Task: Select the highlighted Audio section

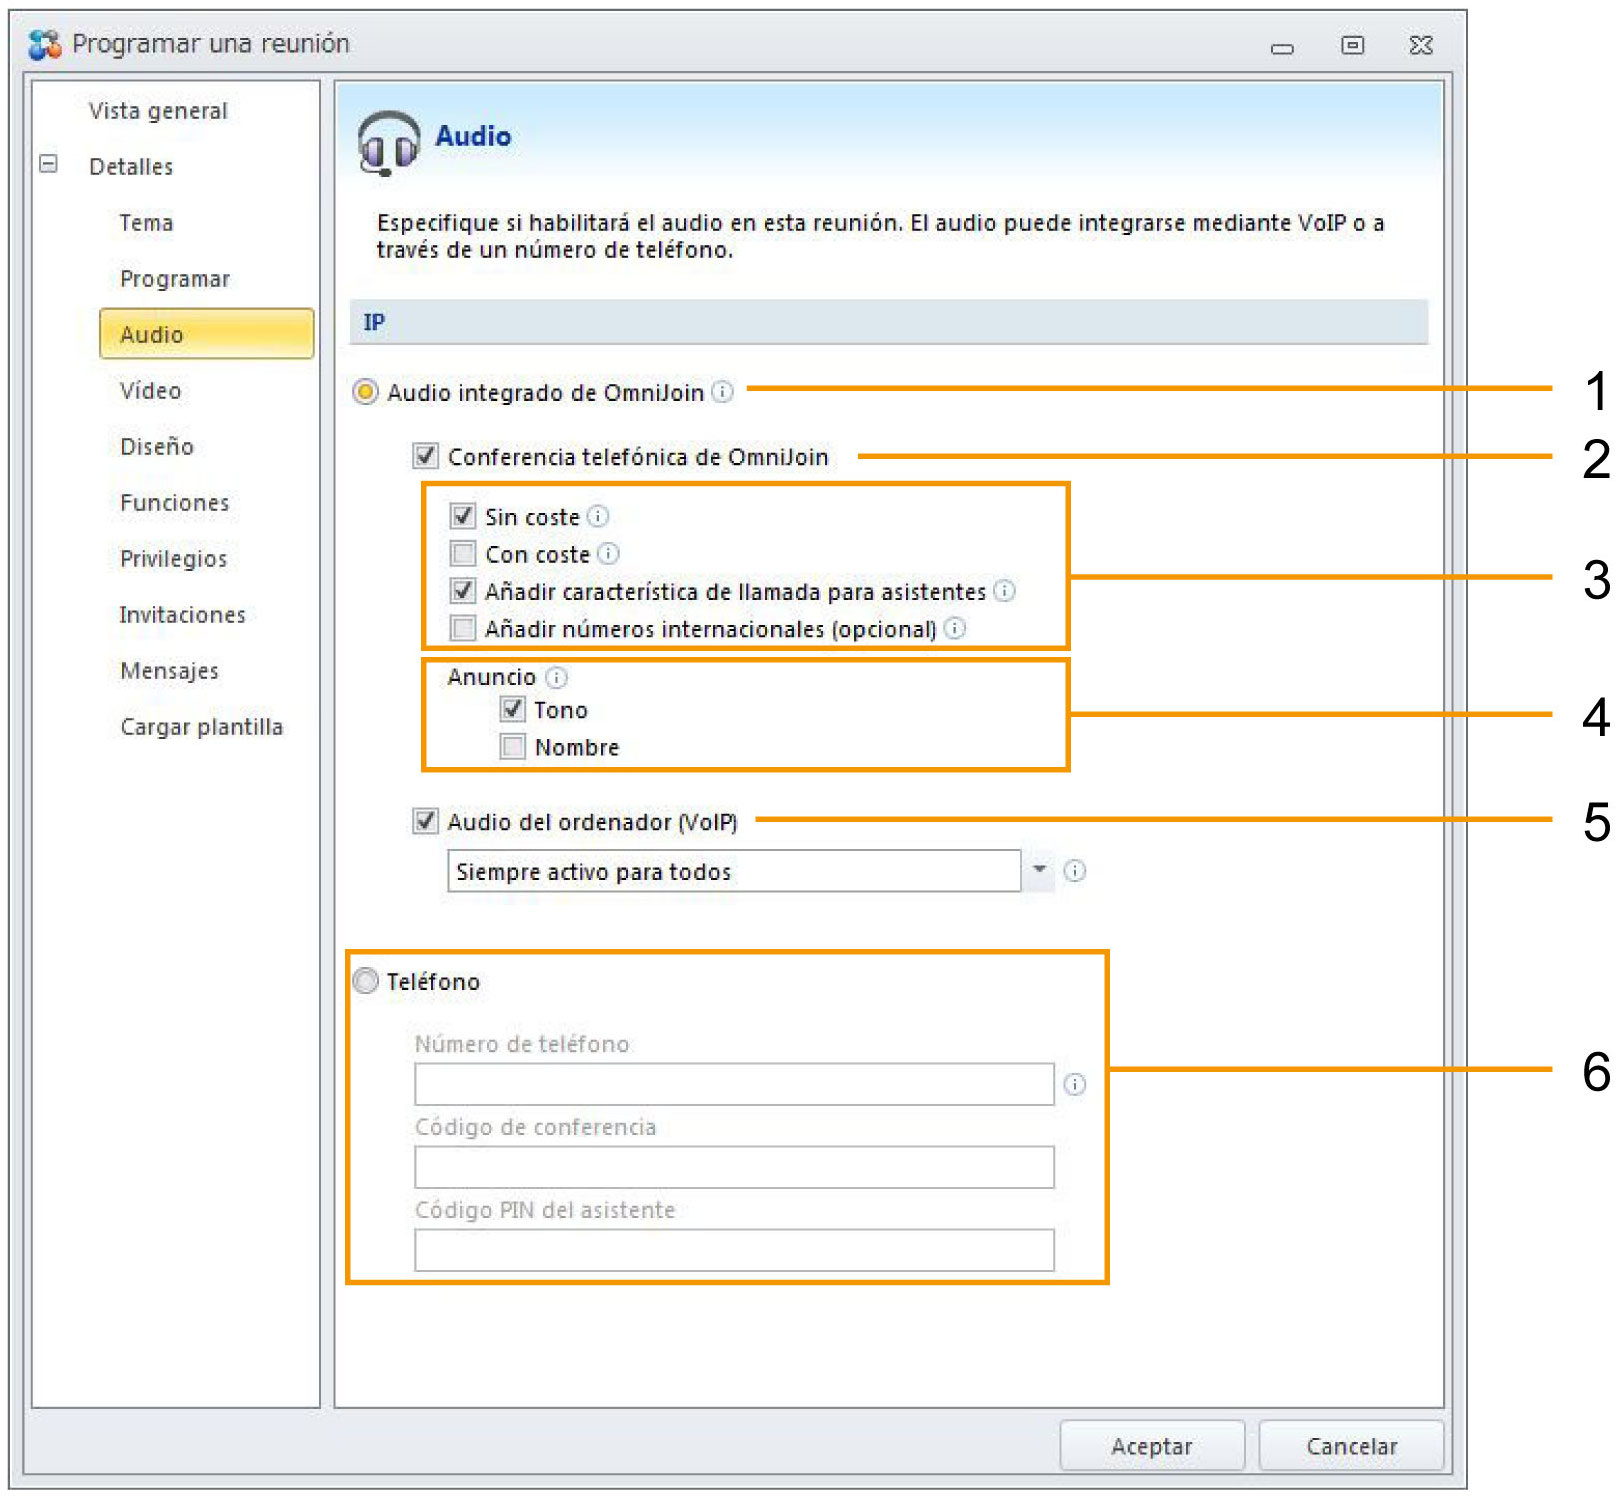Action: (207, 334)
